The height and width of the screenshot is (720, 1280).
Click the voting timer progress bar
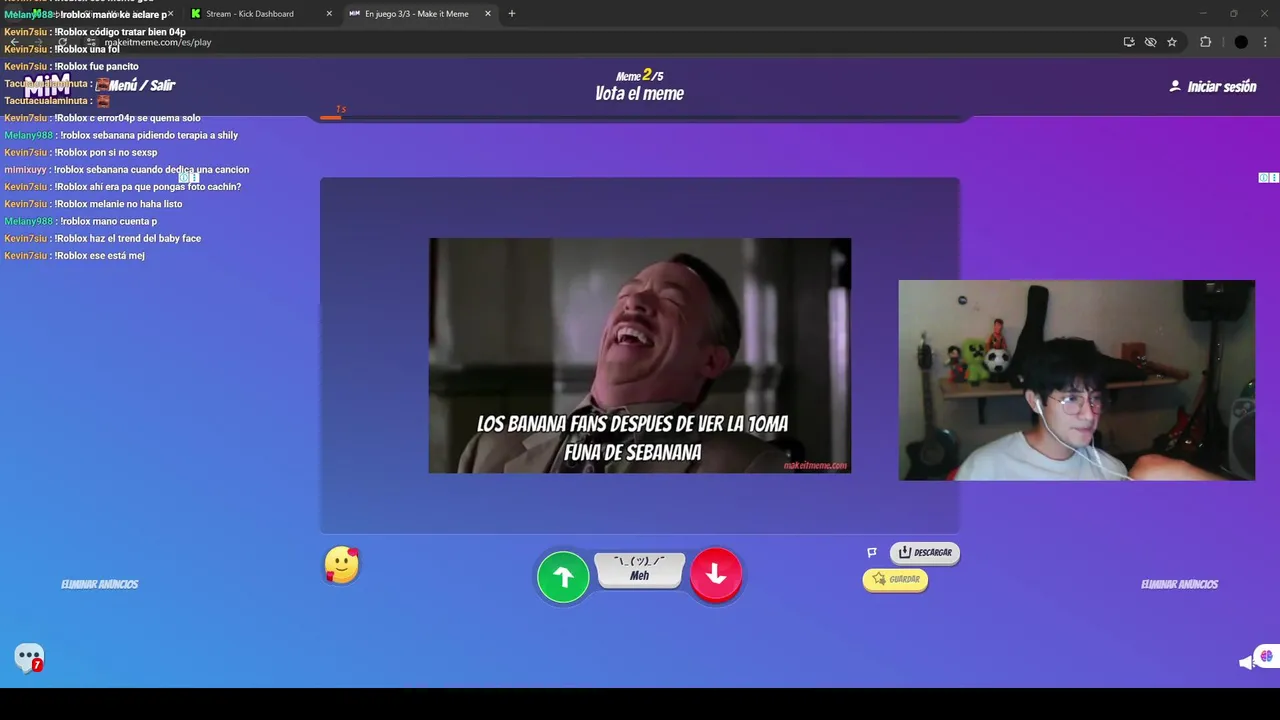640,118
